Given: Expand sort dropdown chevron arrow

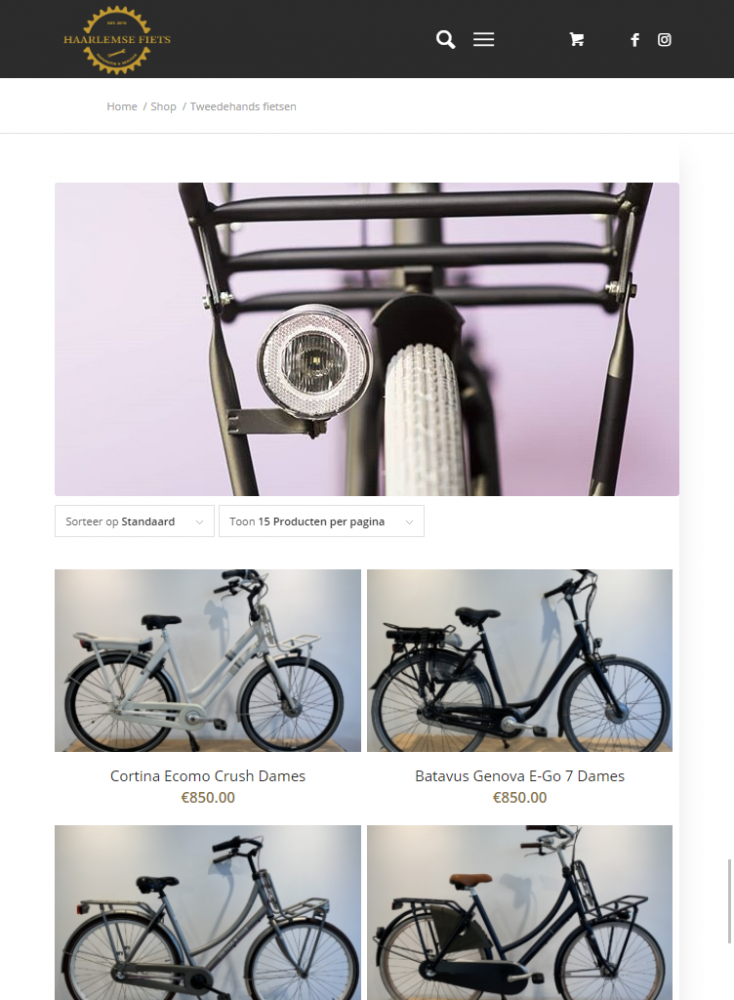Looking at the screenshot, I should click(x=199, y=522).
